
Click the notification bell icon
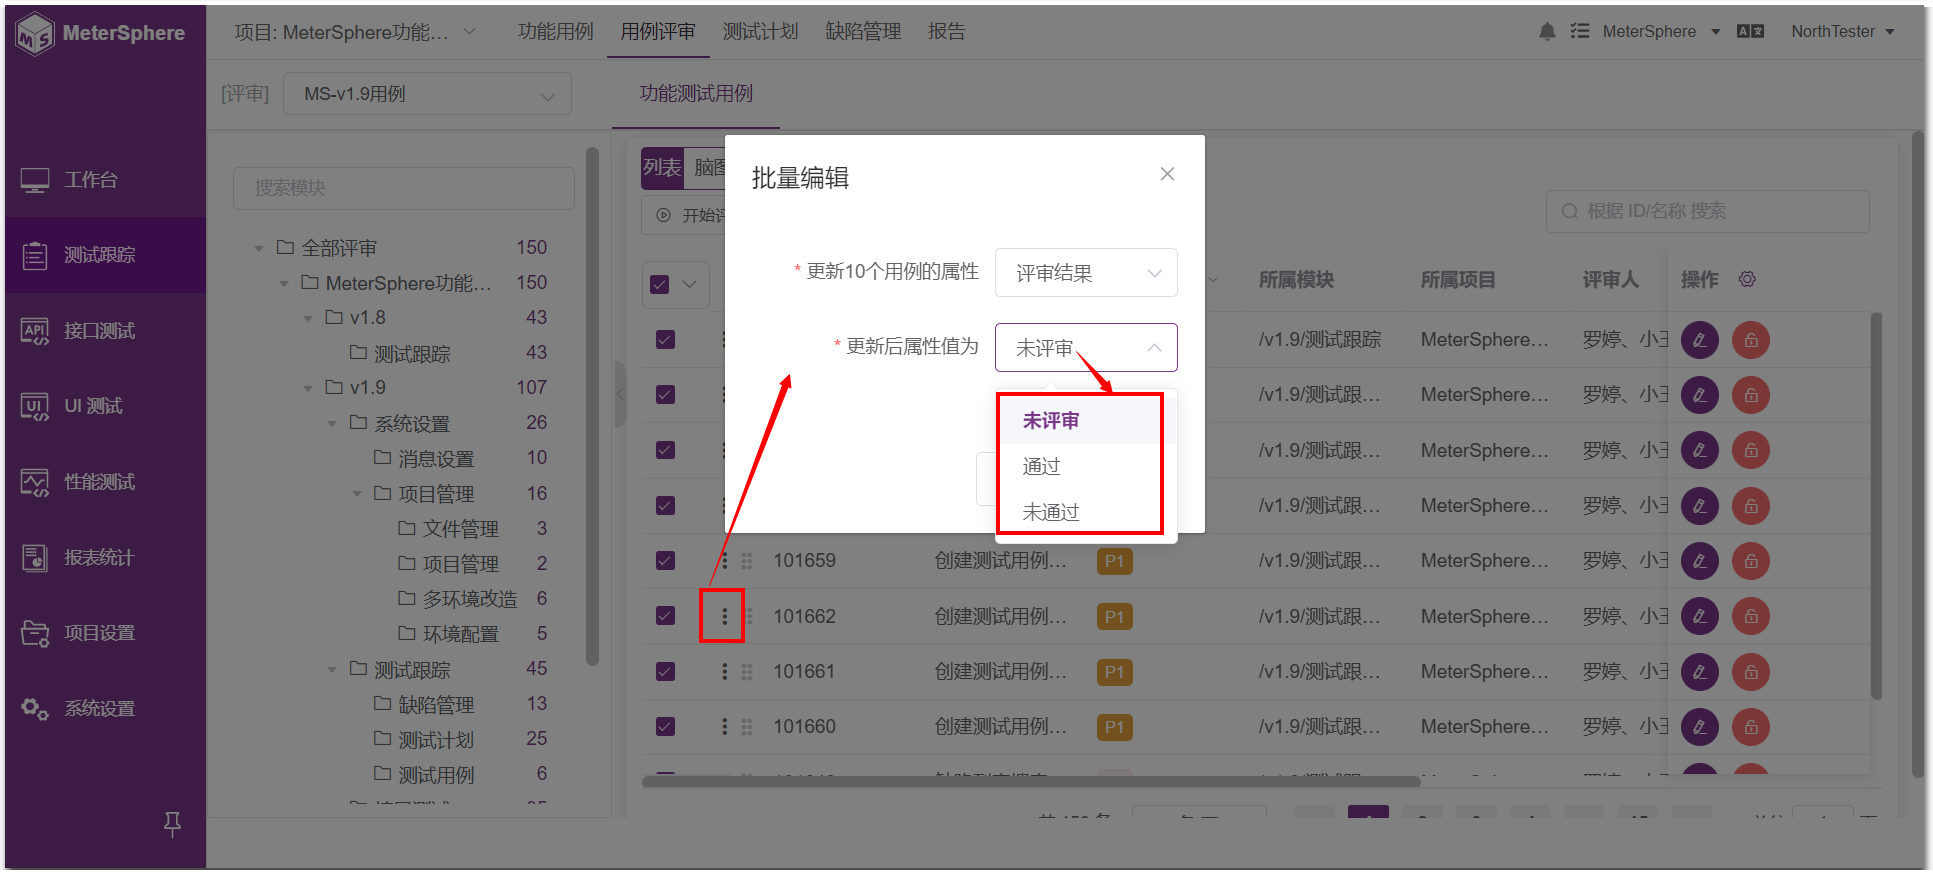[x=1547, y=32]
